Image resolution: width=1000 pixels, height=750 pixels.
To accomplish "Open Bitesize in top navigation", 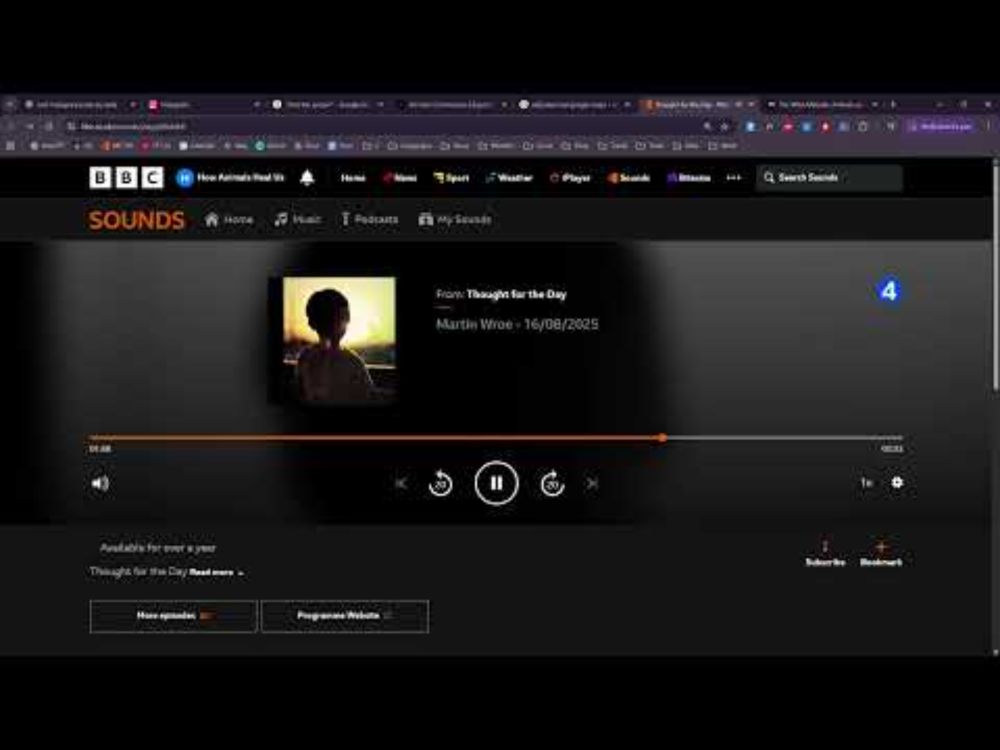I will (689, 178).
